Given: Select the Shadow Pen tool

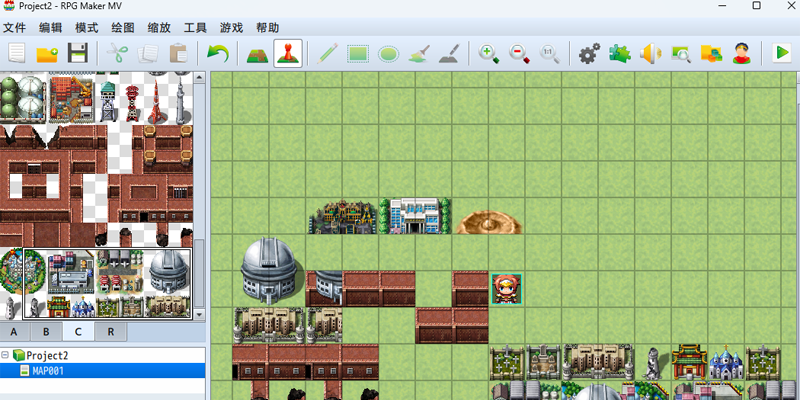Looking at the screenshot, I should [x=449, y=53].
